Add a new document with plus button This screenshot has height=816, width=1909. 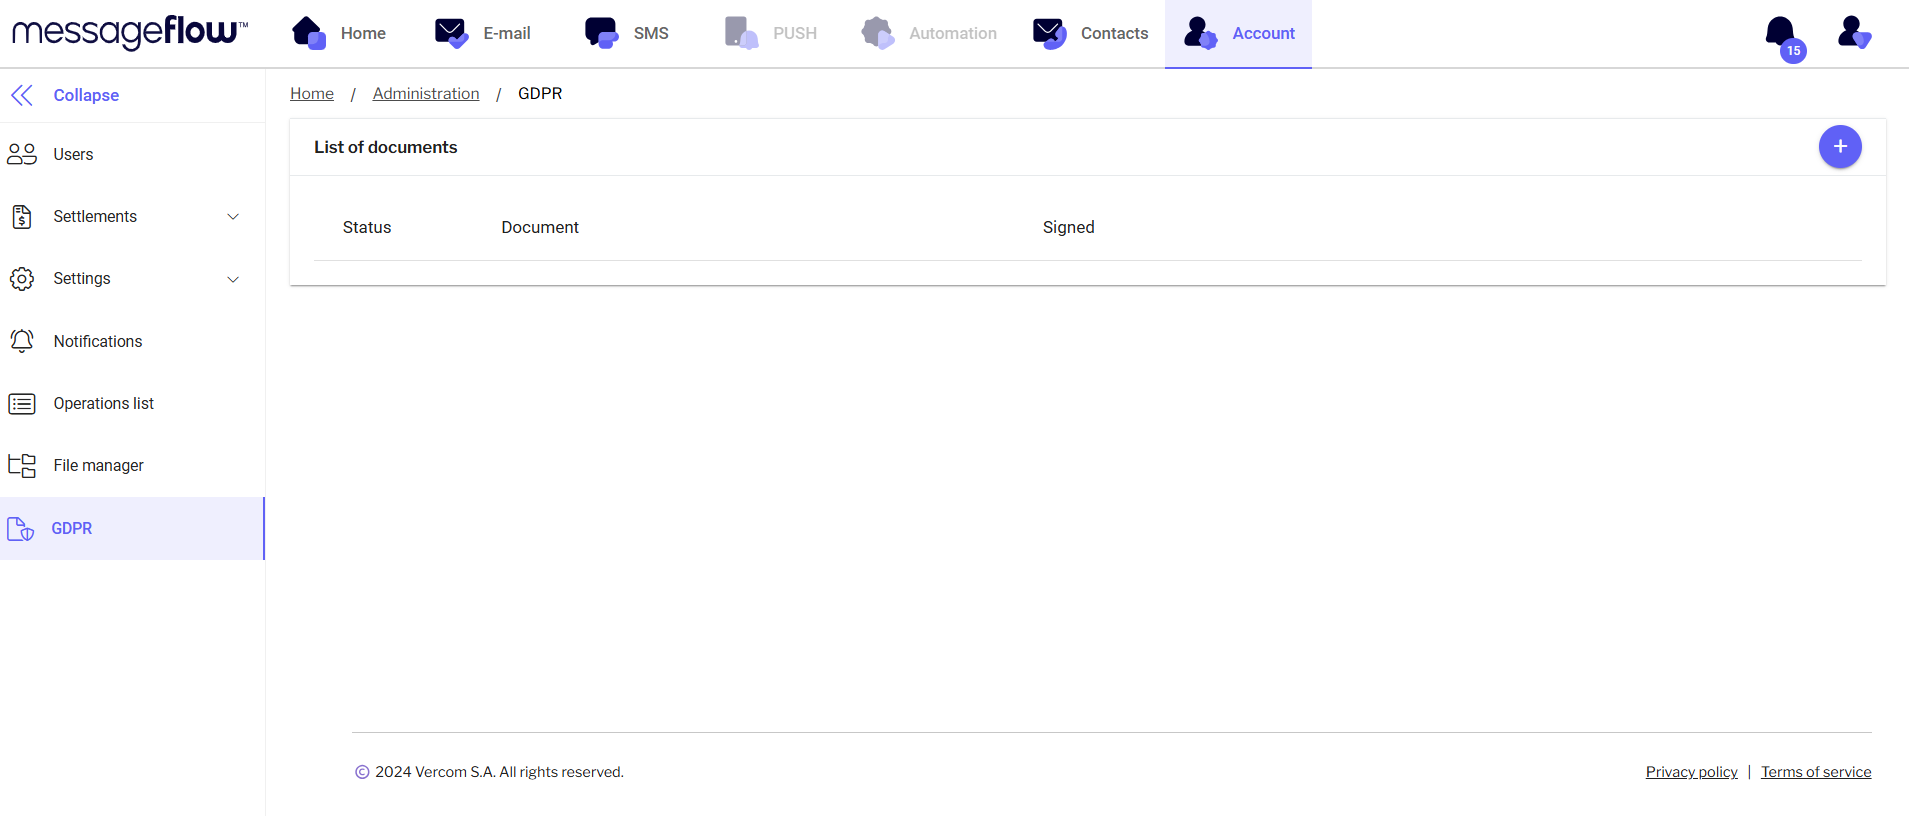click(x=1839, y=147)
